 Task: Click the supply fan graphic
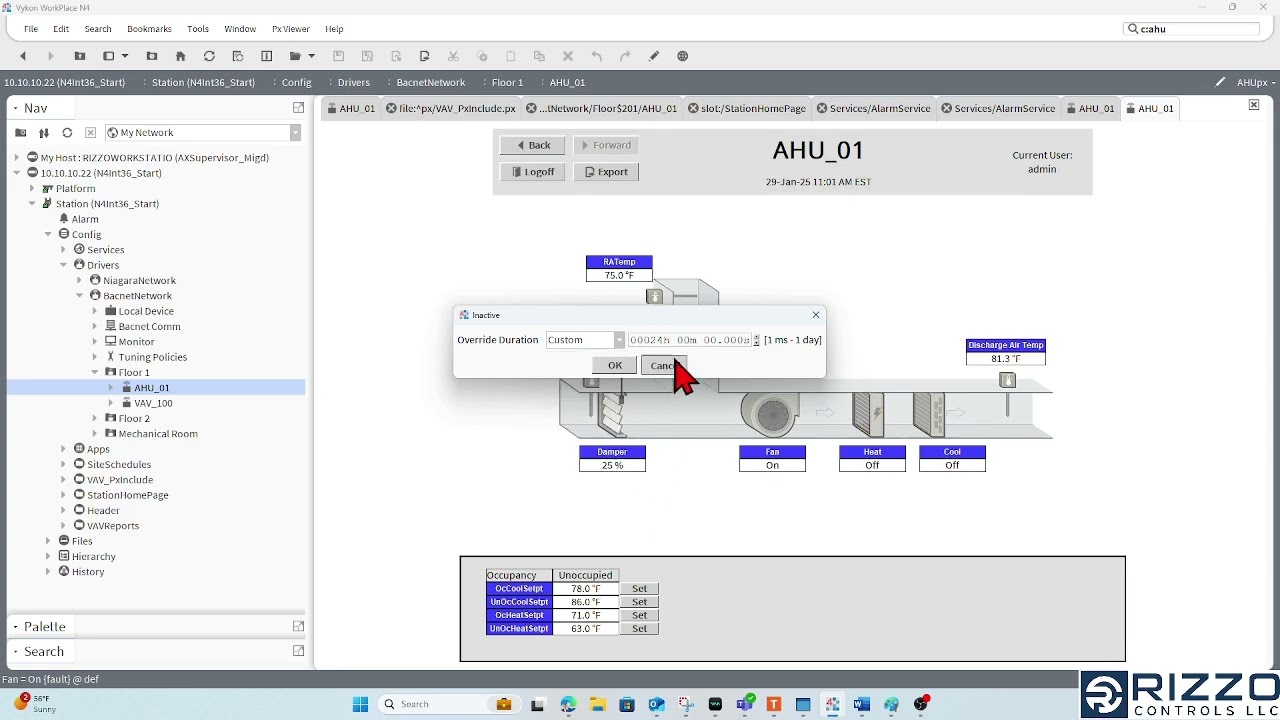tap(771, 414)
